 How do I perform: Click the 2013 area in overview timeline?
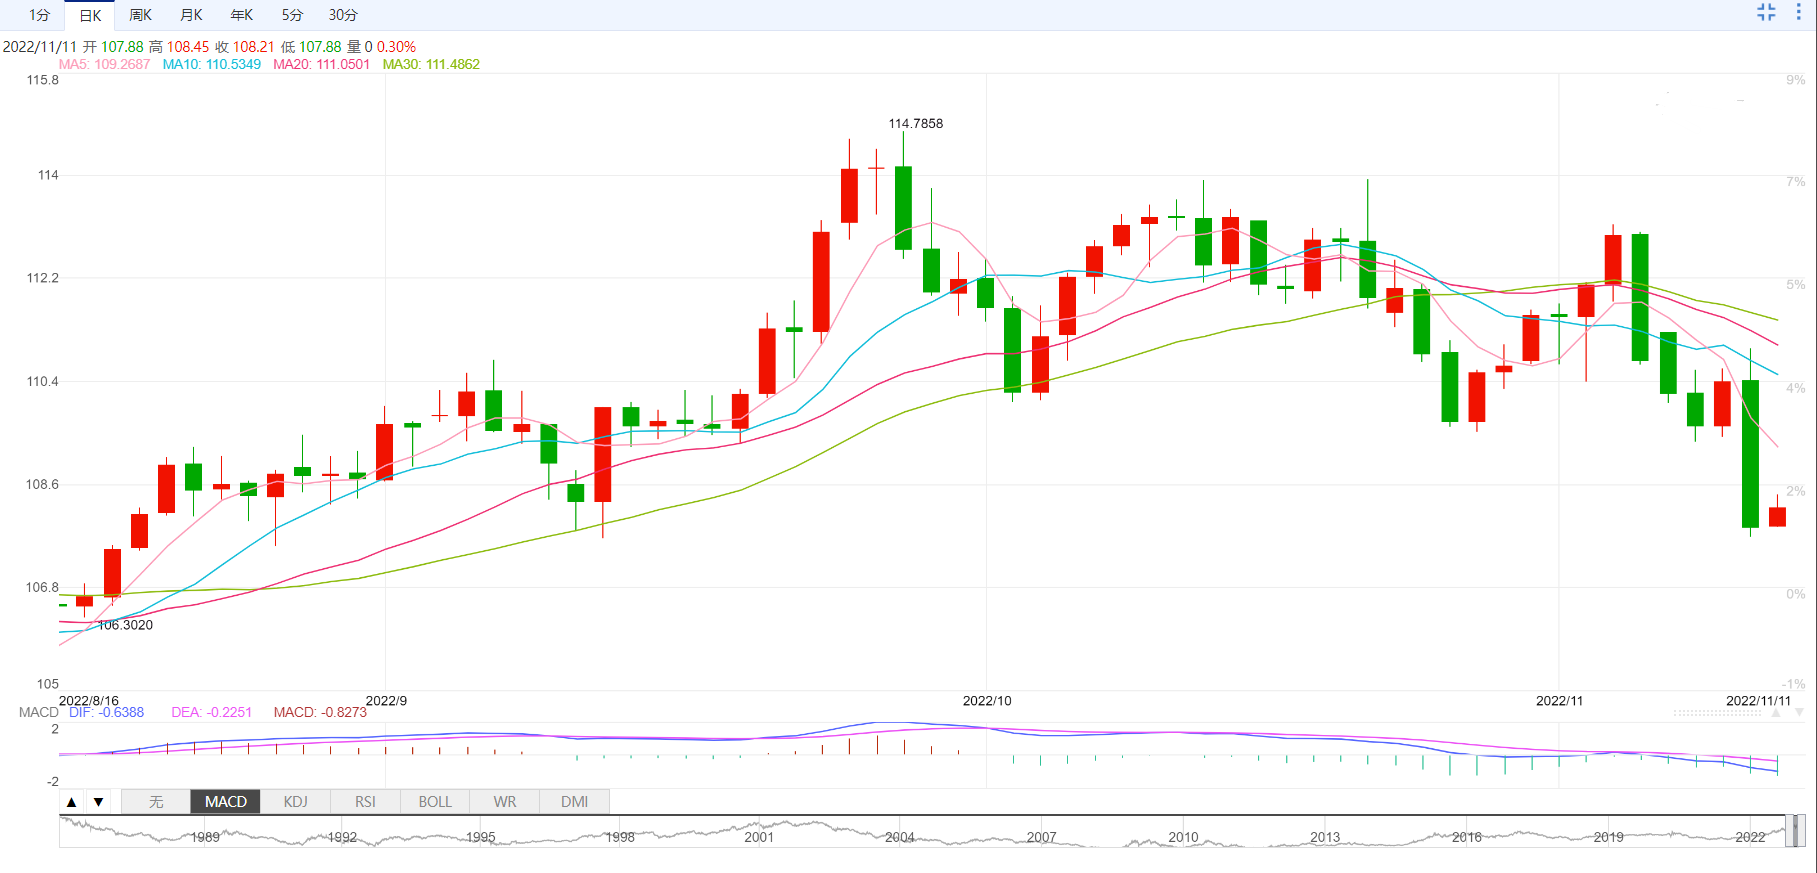tap(1325, 837)
